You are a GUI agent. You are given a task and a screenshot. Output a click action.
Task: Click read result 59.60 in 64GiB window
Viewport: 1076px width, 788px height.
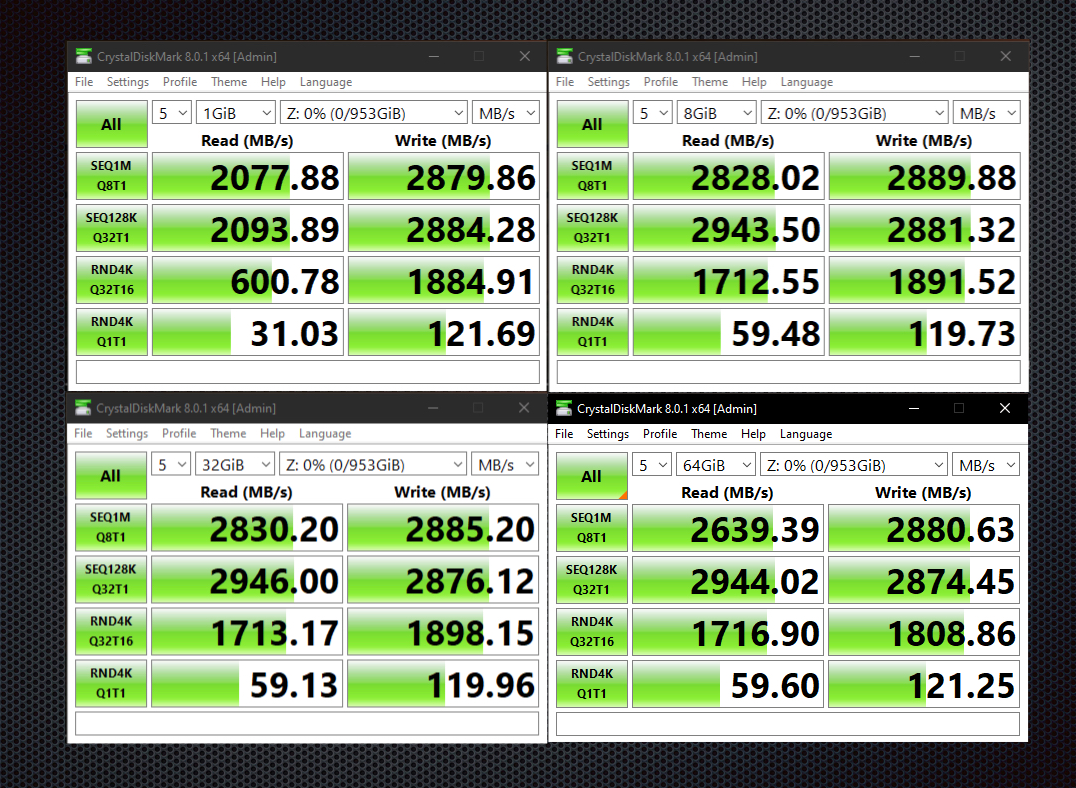(728, 685)
